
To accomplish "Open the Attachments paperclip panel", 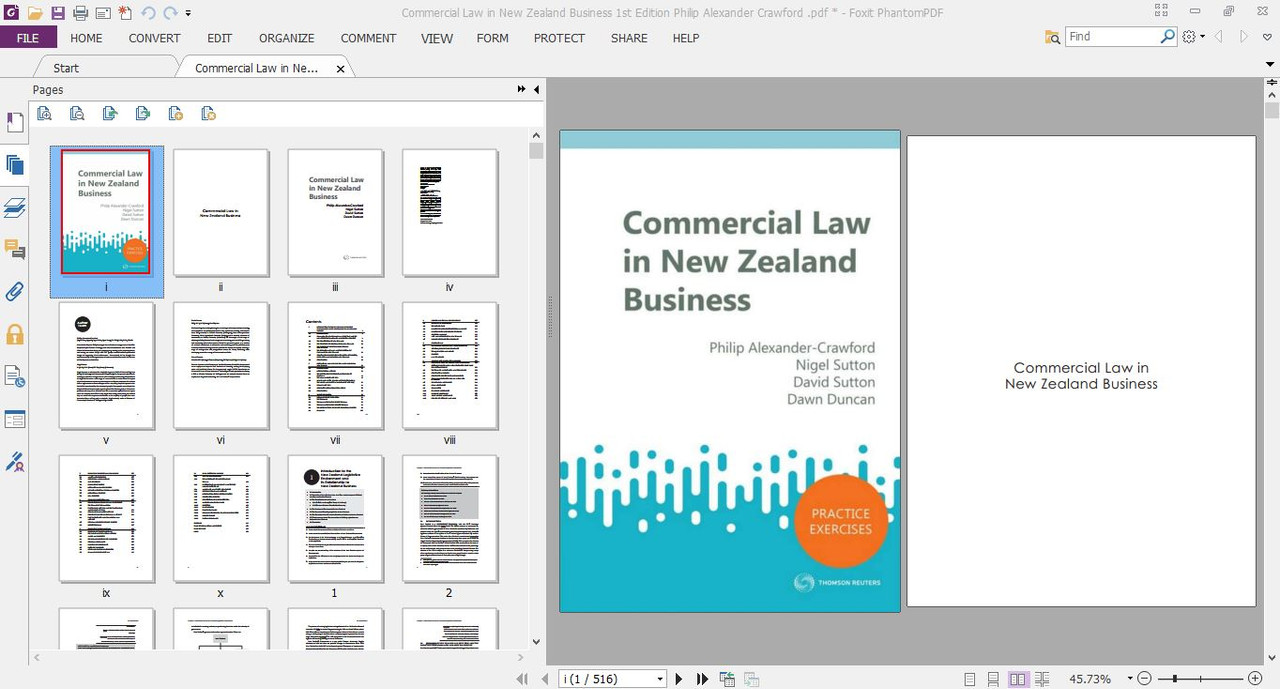I will [14, 292].
